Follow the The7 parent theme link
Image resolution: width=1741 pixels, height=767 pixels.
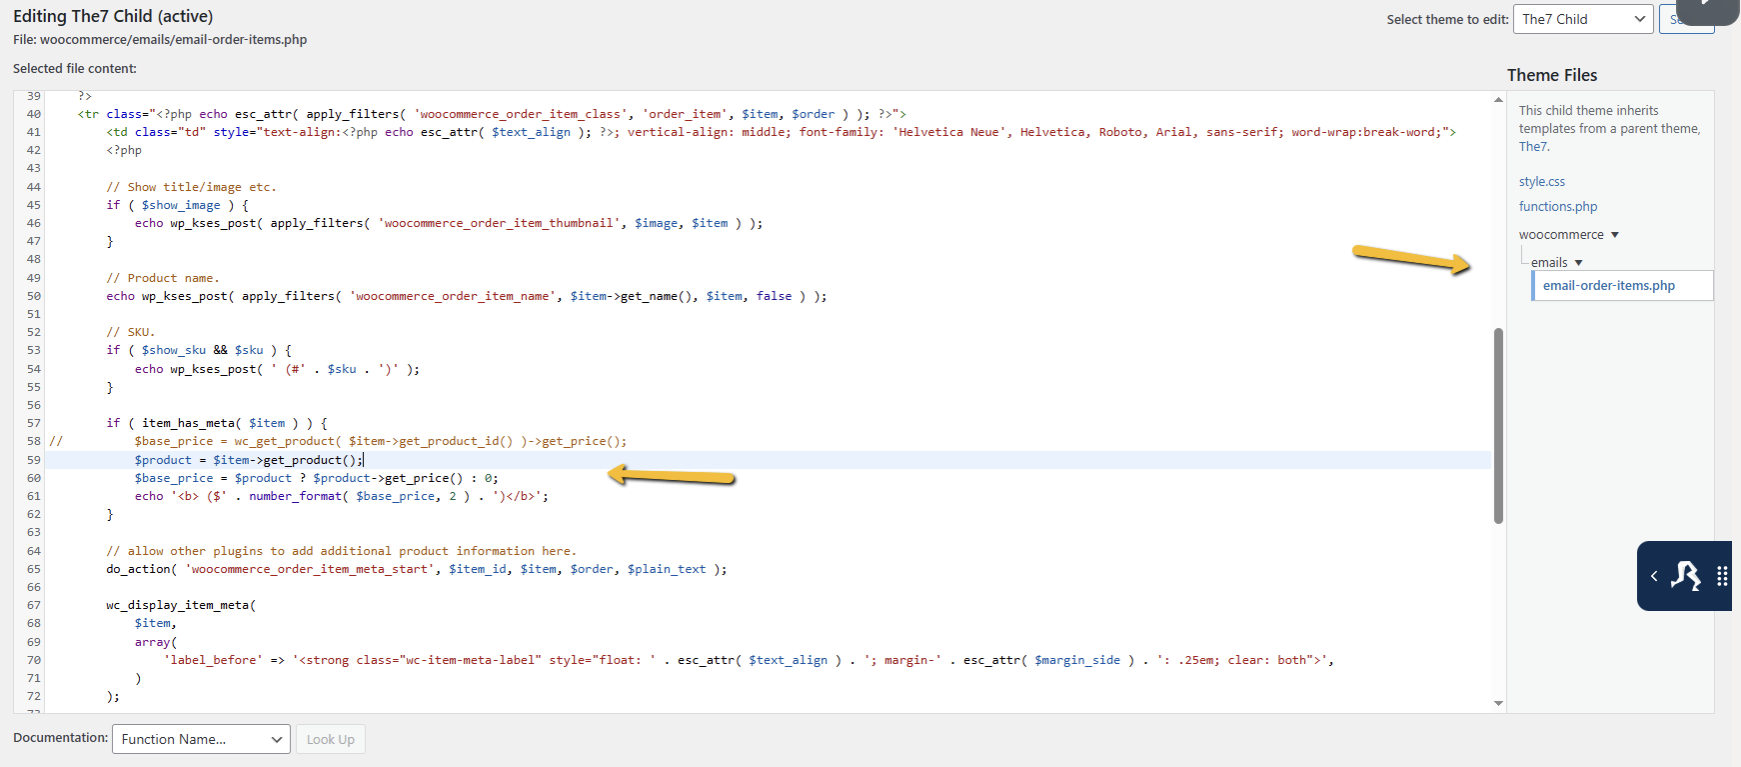tap(1532, 147)
